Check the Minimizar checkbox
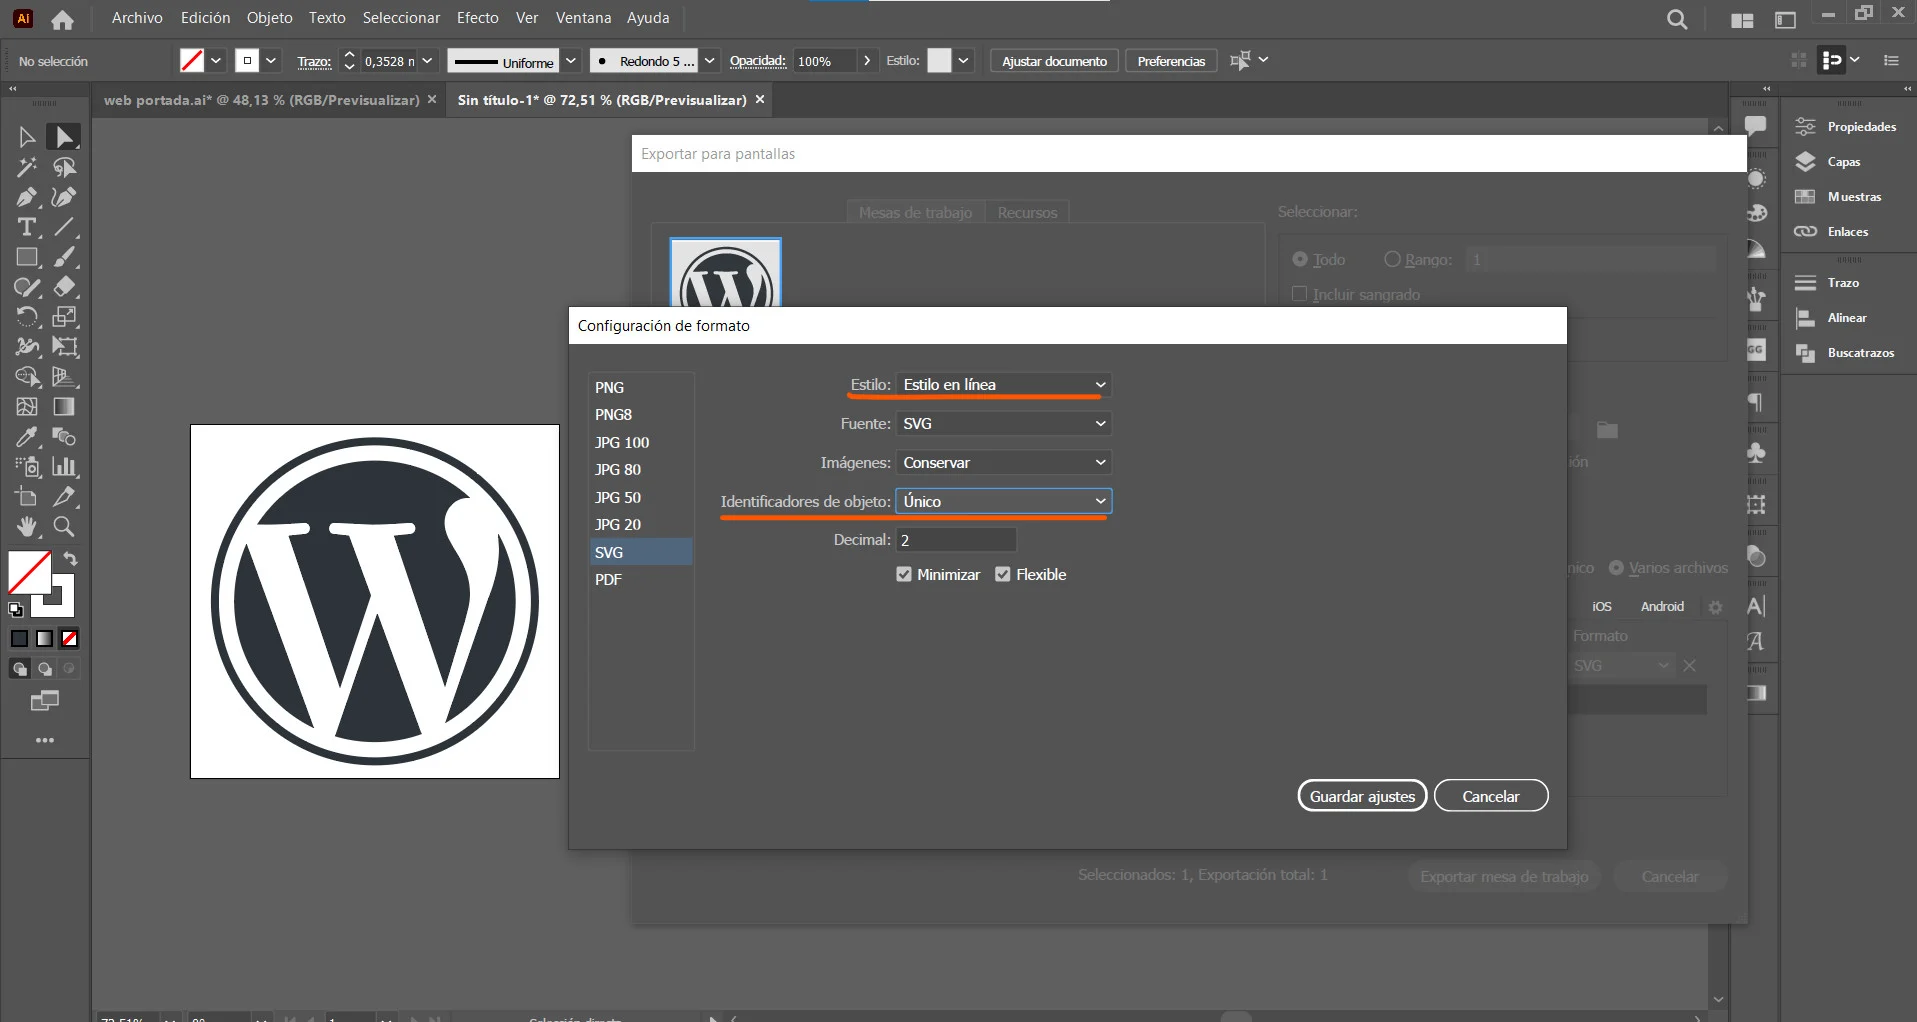The image size is (1917, 1022). pyautogui.click(x=904, y=574)
